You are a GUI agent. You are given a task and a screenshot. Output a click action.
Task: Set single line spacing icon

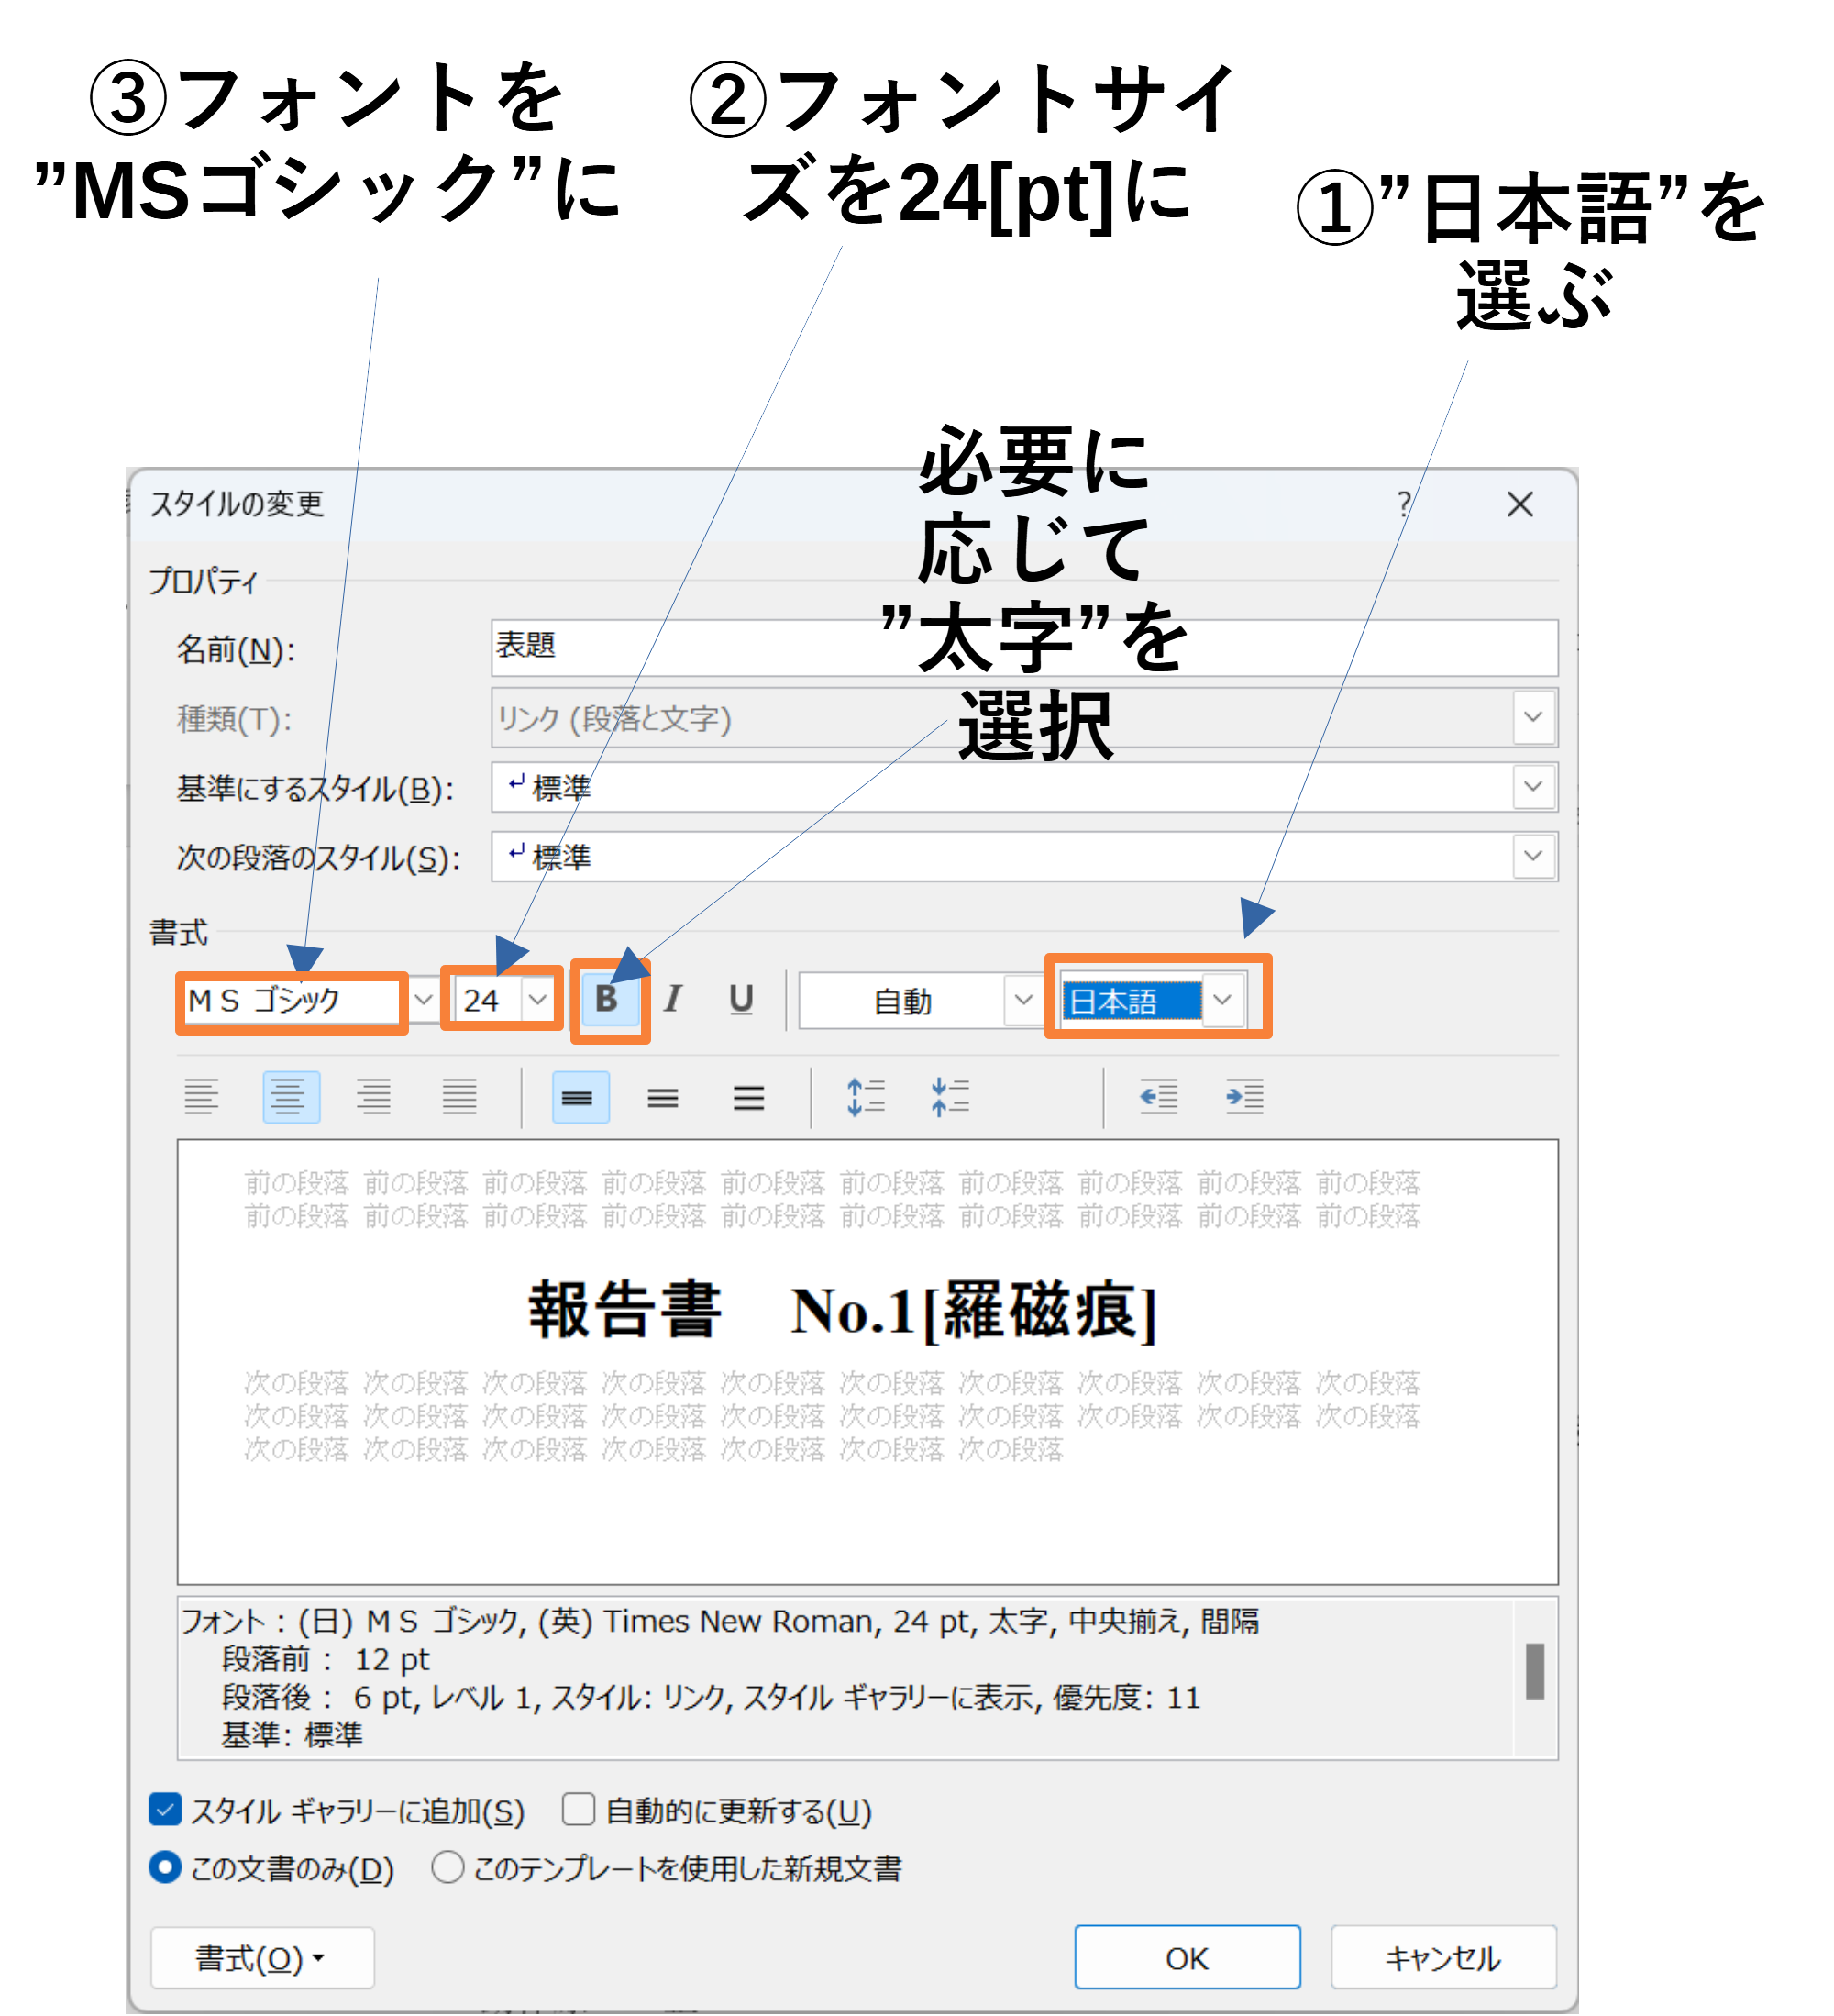tap(580, 1099)
